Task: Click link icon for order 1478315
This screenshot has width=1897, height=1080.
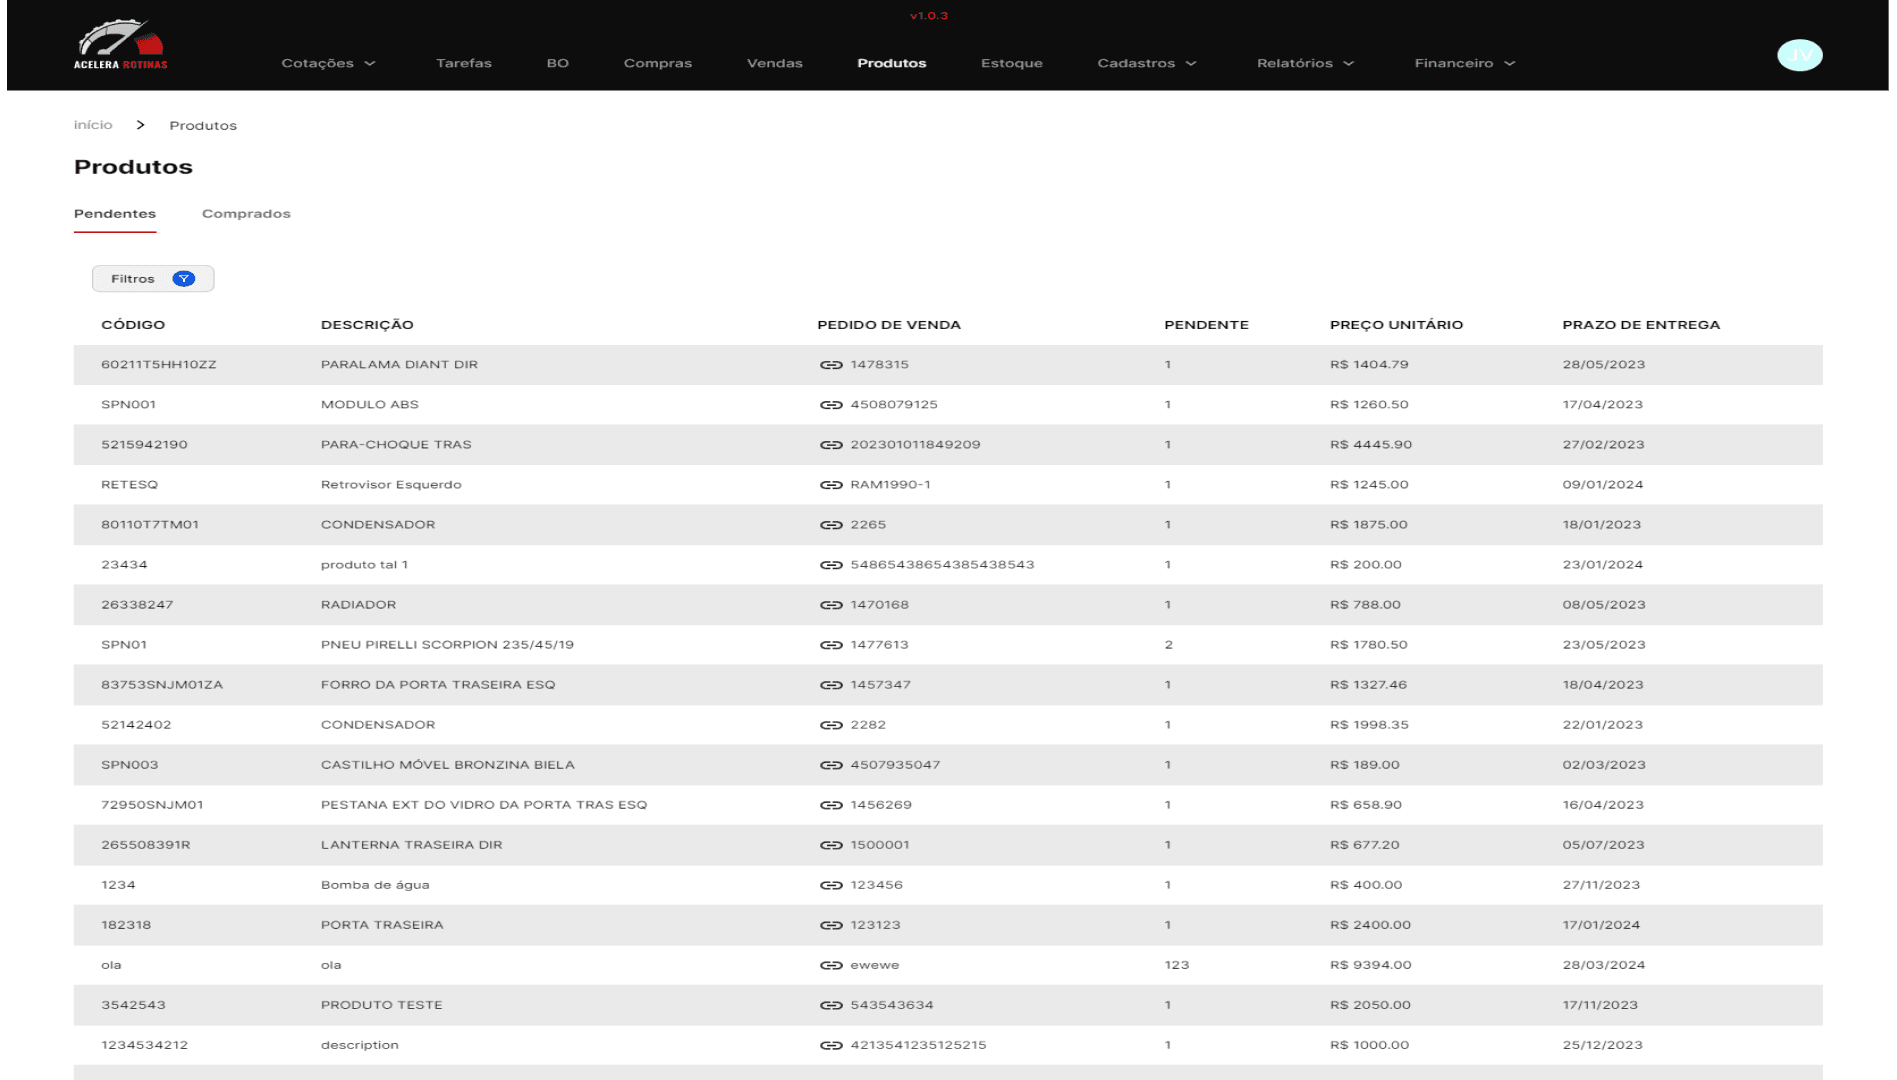Action: [831, 365]
